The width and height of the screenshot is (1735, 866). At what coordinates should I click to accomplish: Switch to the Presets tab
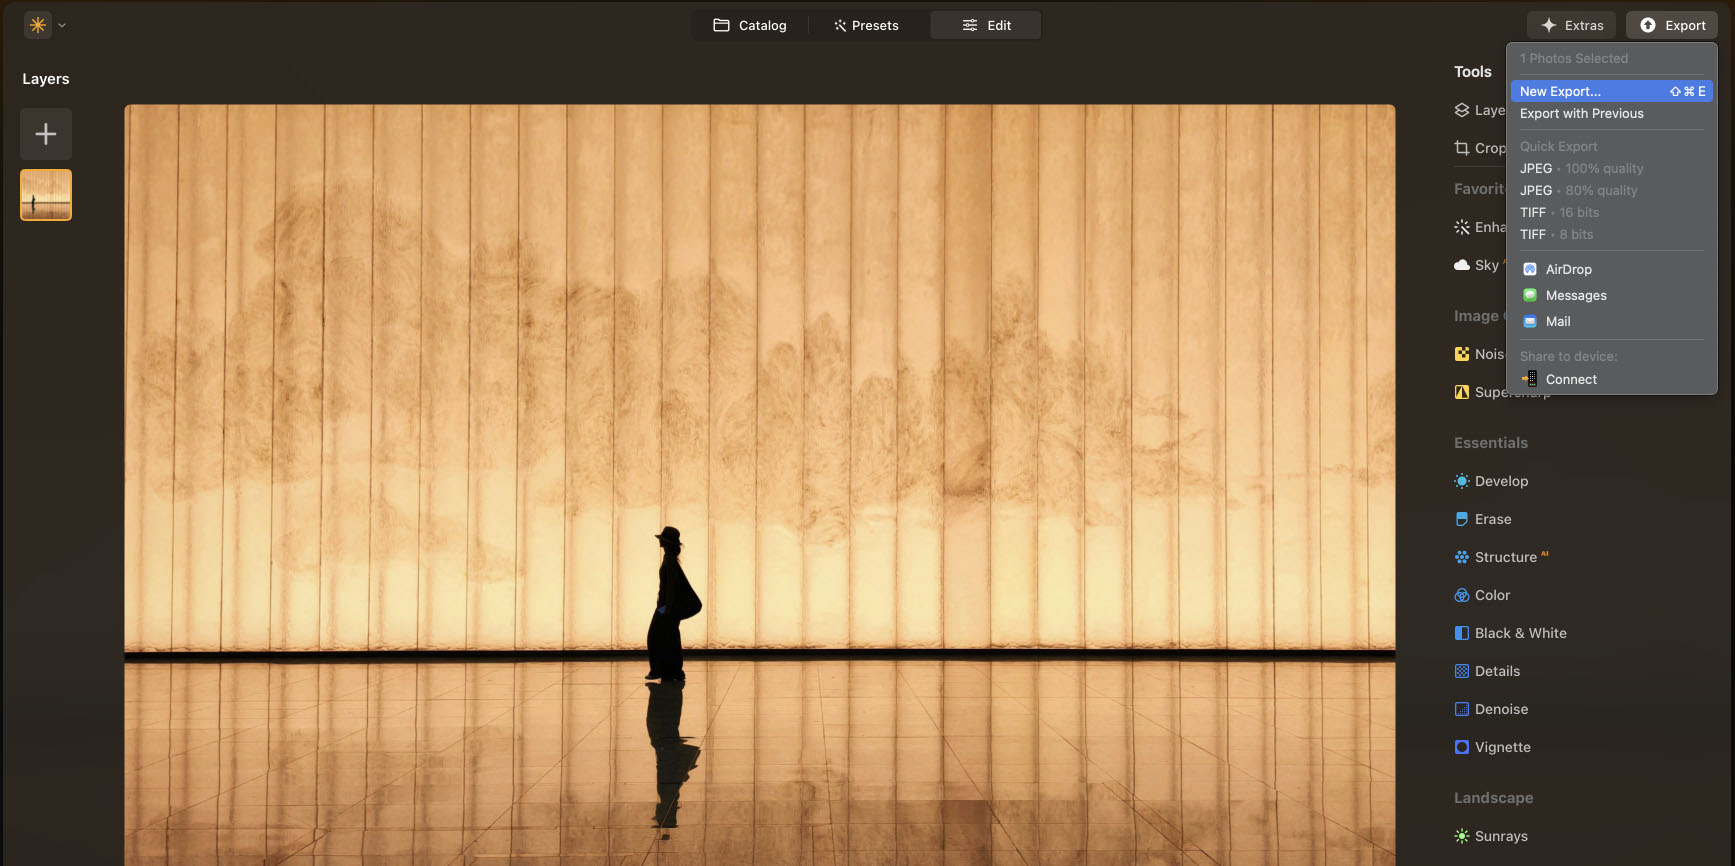pos(866,25)
